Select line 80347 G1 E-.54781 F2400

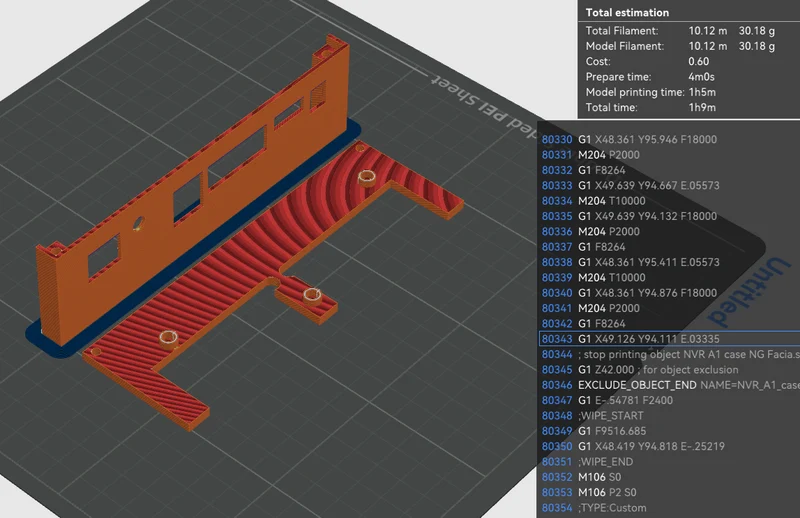click(x=669, y=400)
